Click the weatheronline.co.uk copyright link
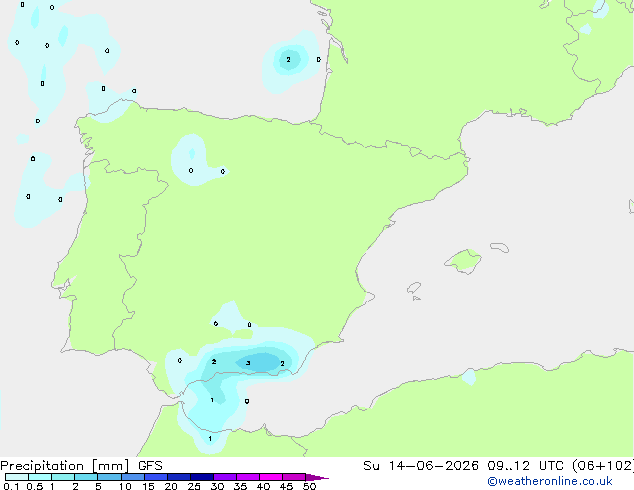The height and width of the screenshot is (490, 634). point(550,481)
